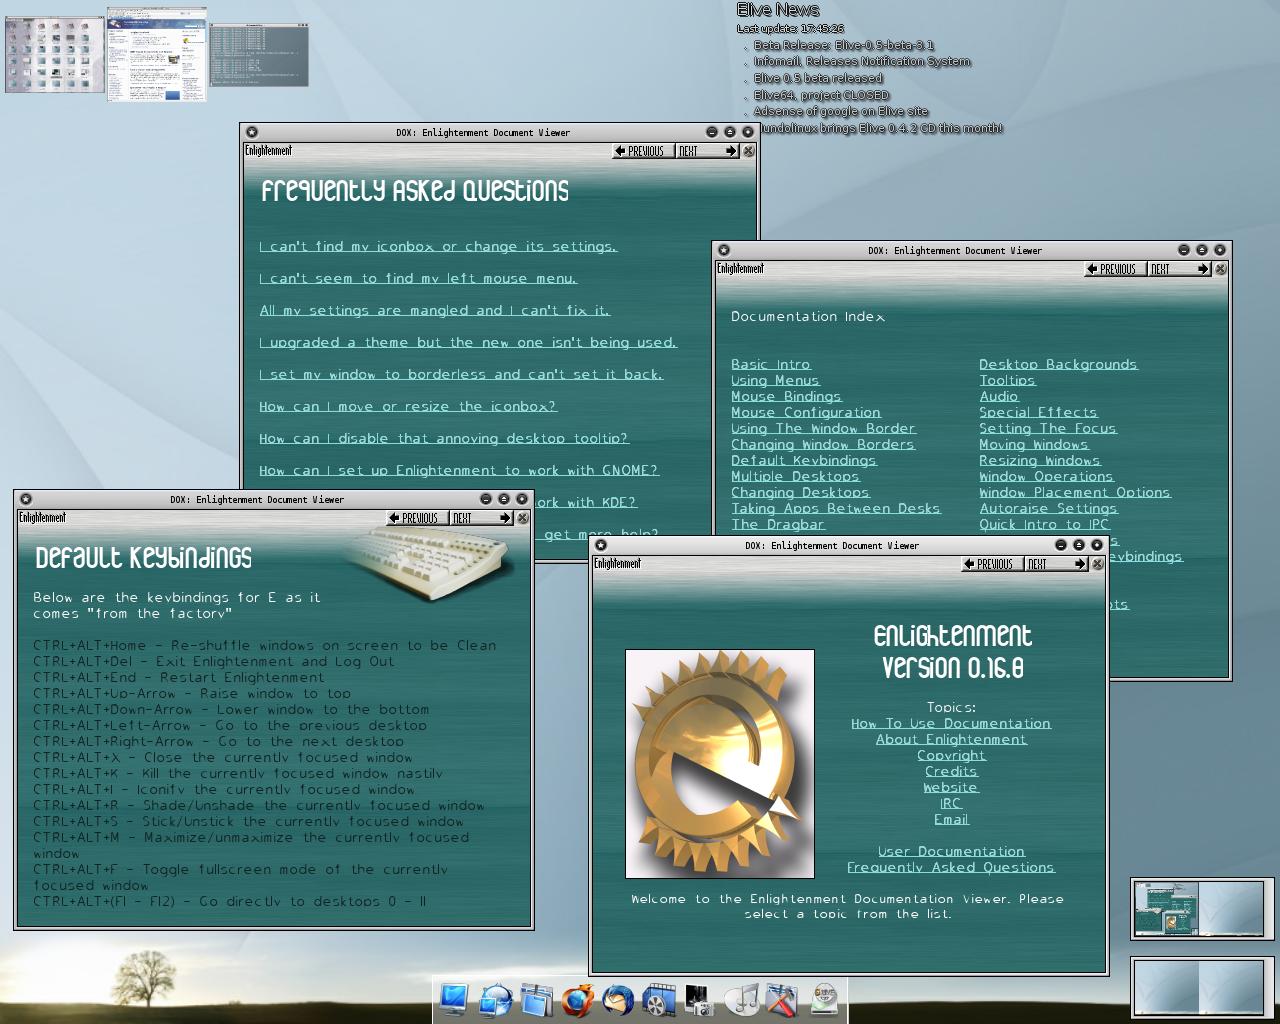
Task: Click Next in Documentation Index window
Action: [1179, 269]
